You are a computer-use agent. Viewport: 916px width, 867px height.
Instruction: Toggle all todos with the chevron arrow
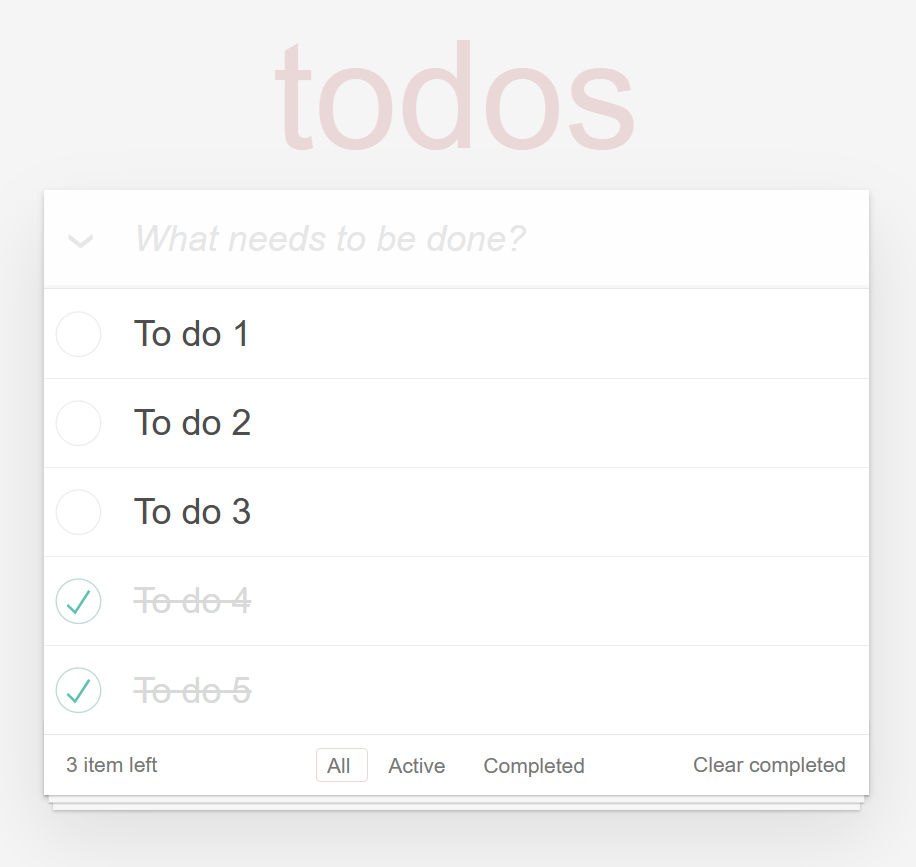click(x=80, y=240)
